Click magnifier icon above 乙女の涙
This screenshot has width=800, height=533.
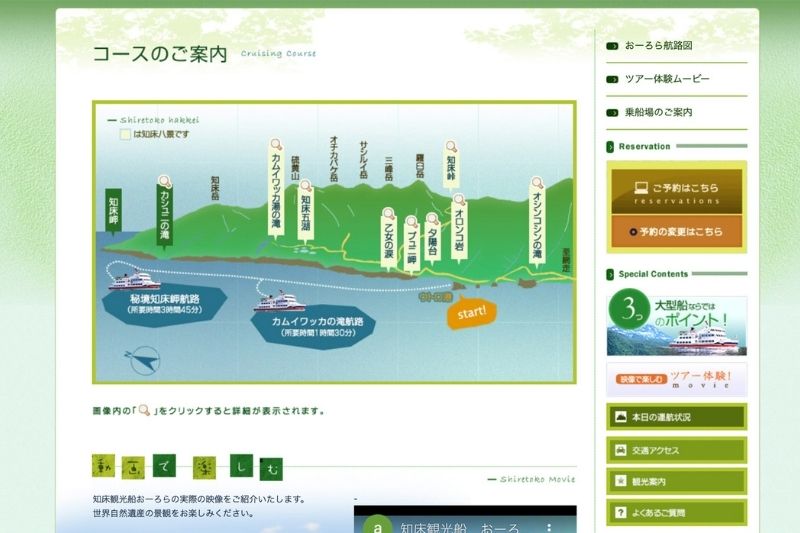click(389, 213)
